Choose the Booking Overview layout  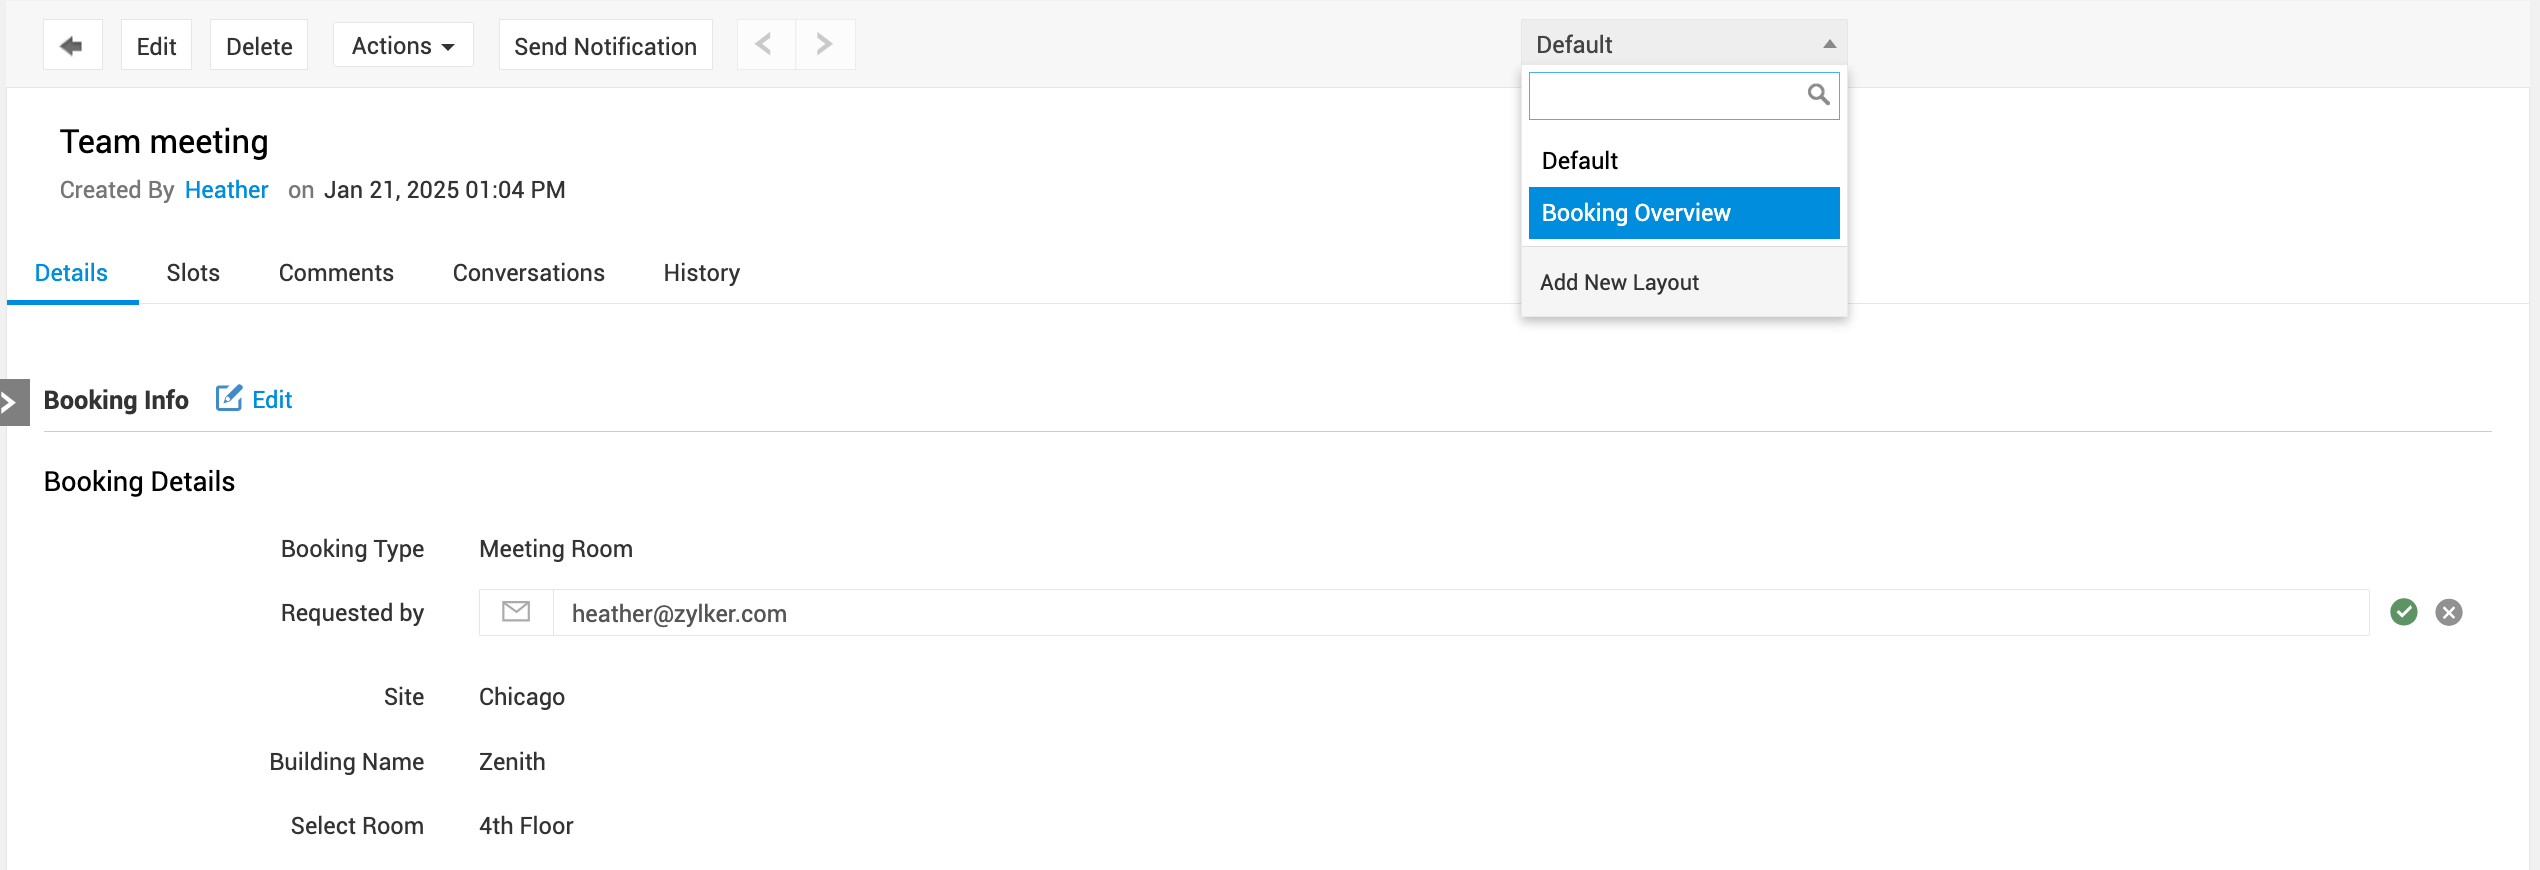click(1684, 213)
